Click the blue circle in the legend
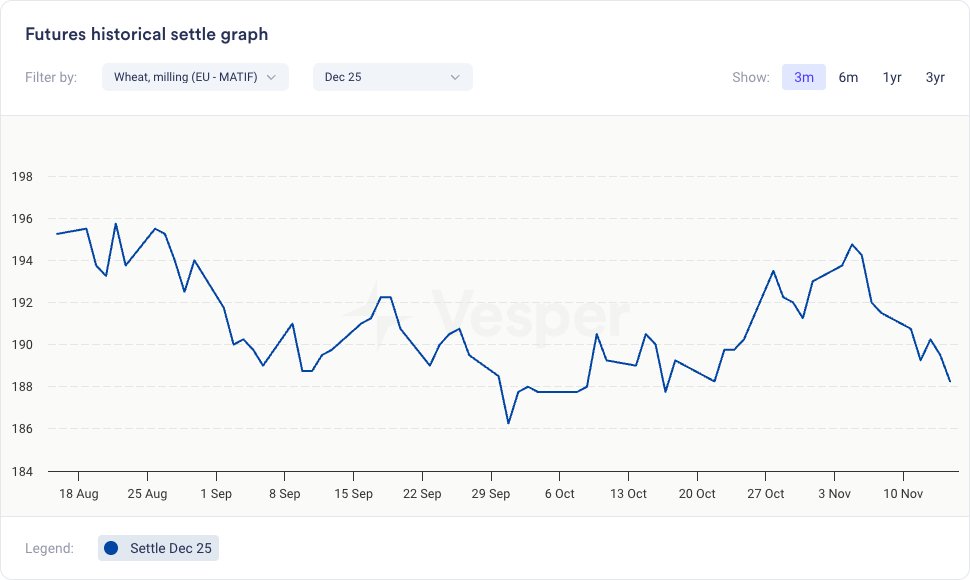The width and height of the screenshot is (970, 580). [x=111, y=548]
